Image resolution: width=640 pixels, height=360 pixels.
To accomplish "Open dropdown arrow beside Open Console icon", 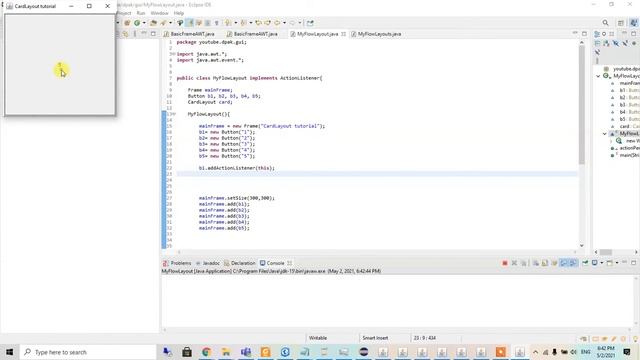I will [617, 263].
